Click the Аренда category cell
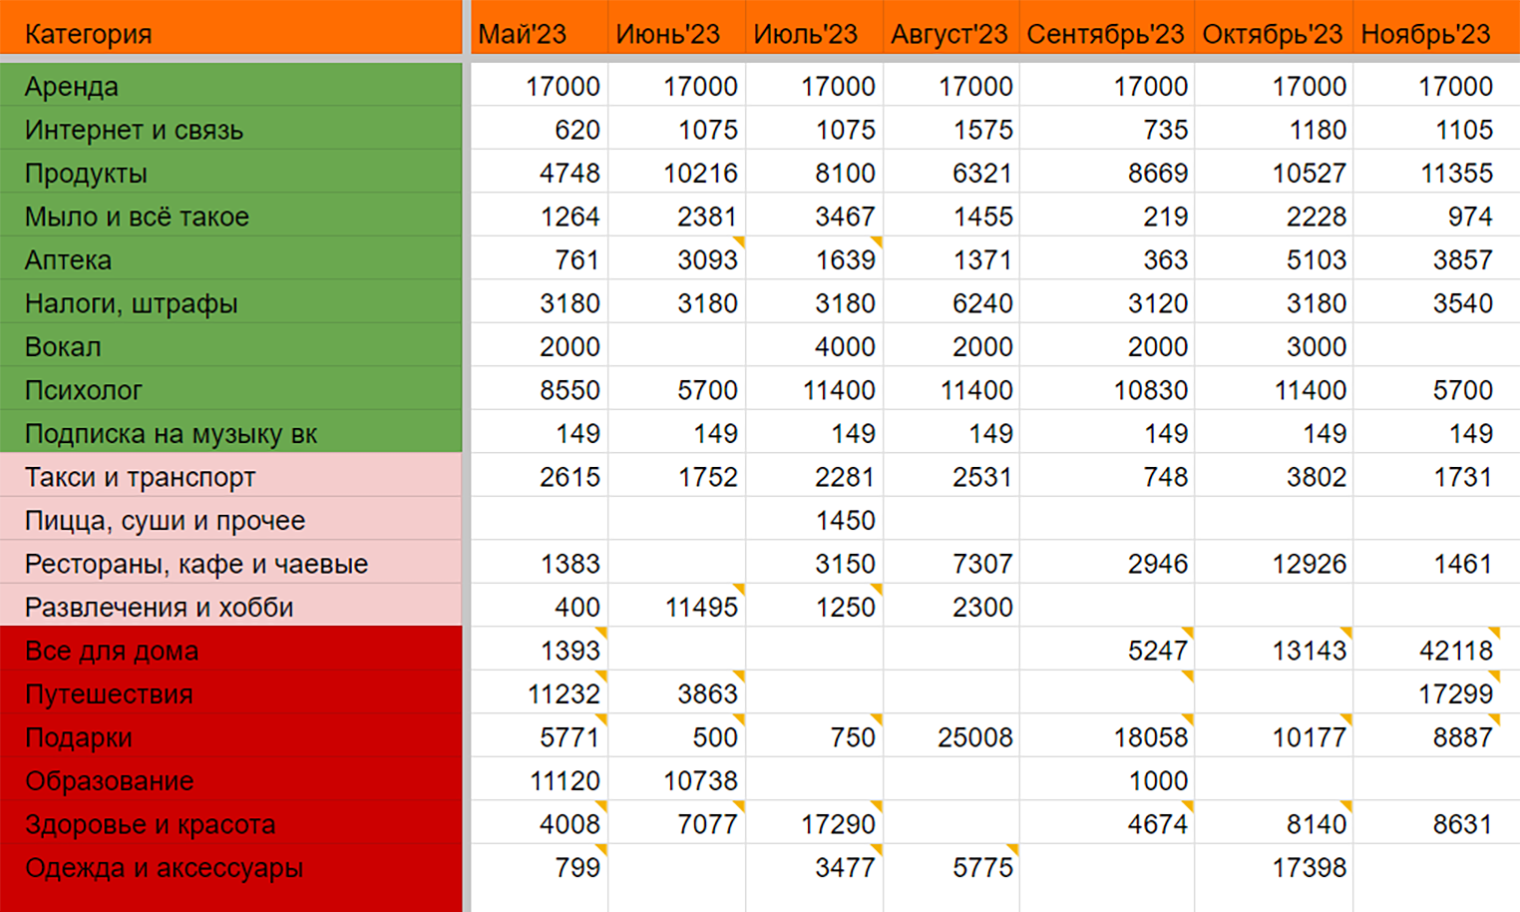This screenshot has width=1520, height=912. tap(231, 85)
